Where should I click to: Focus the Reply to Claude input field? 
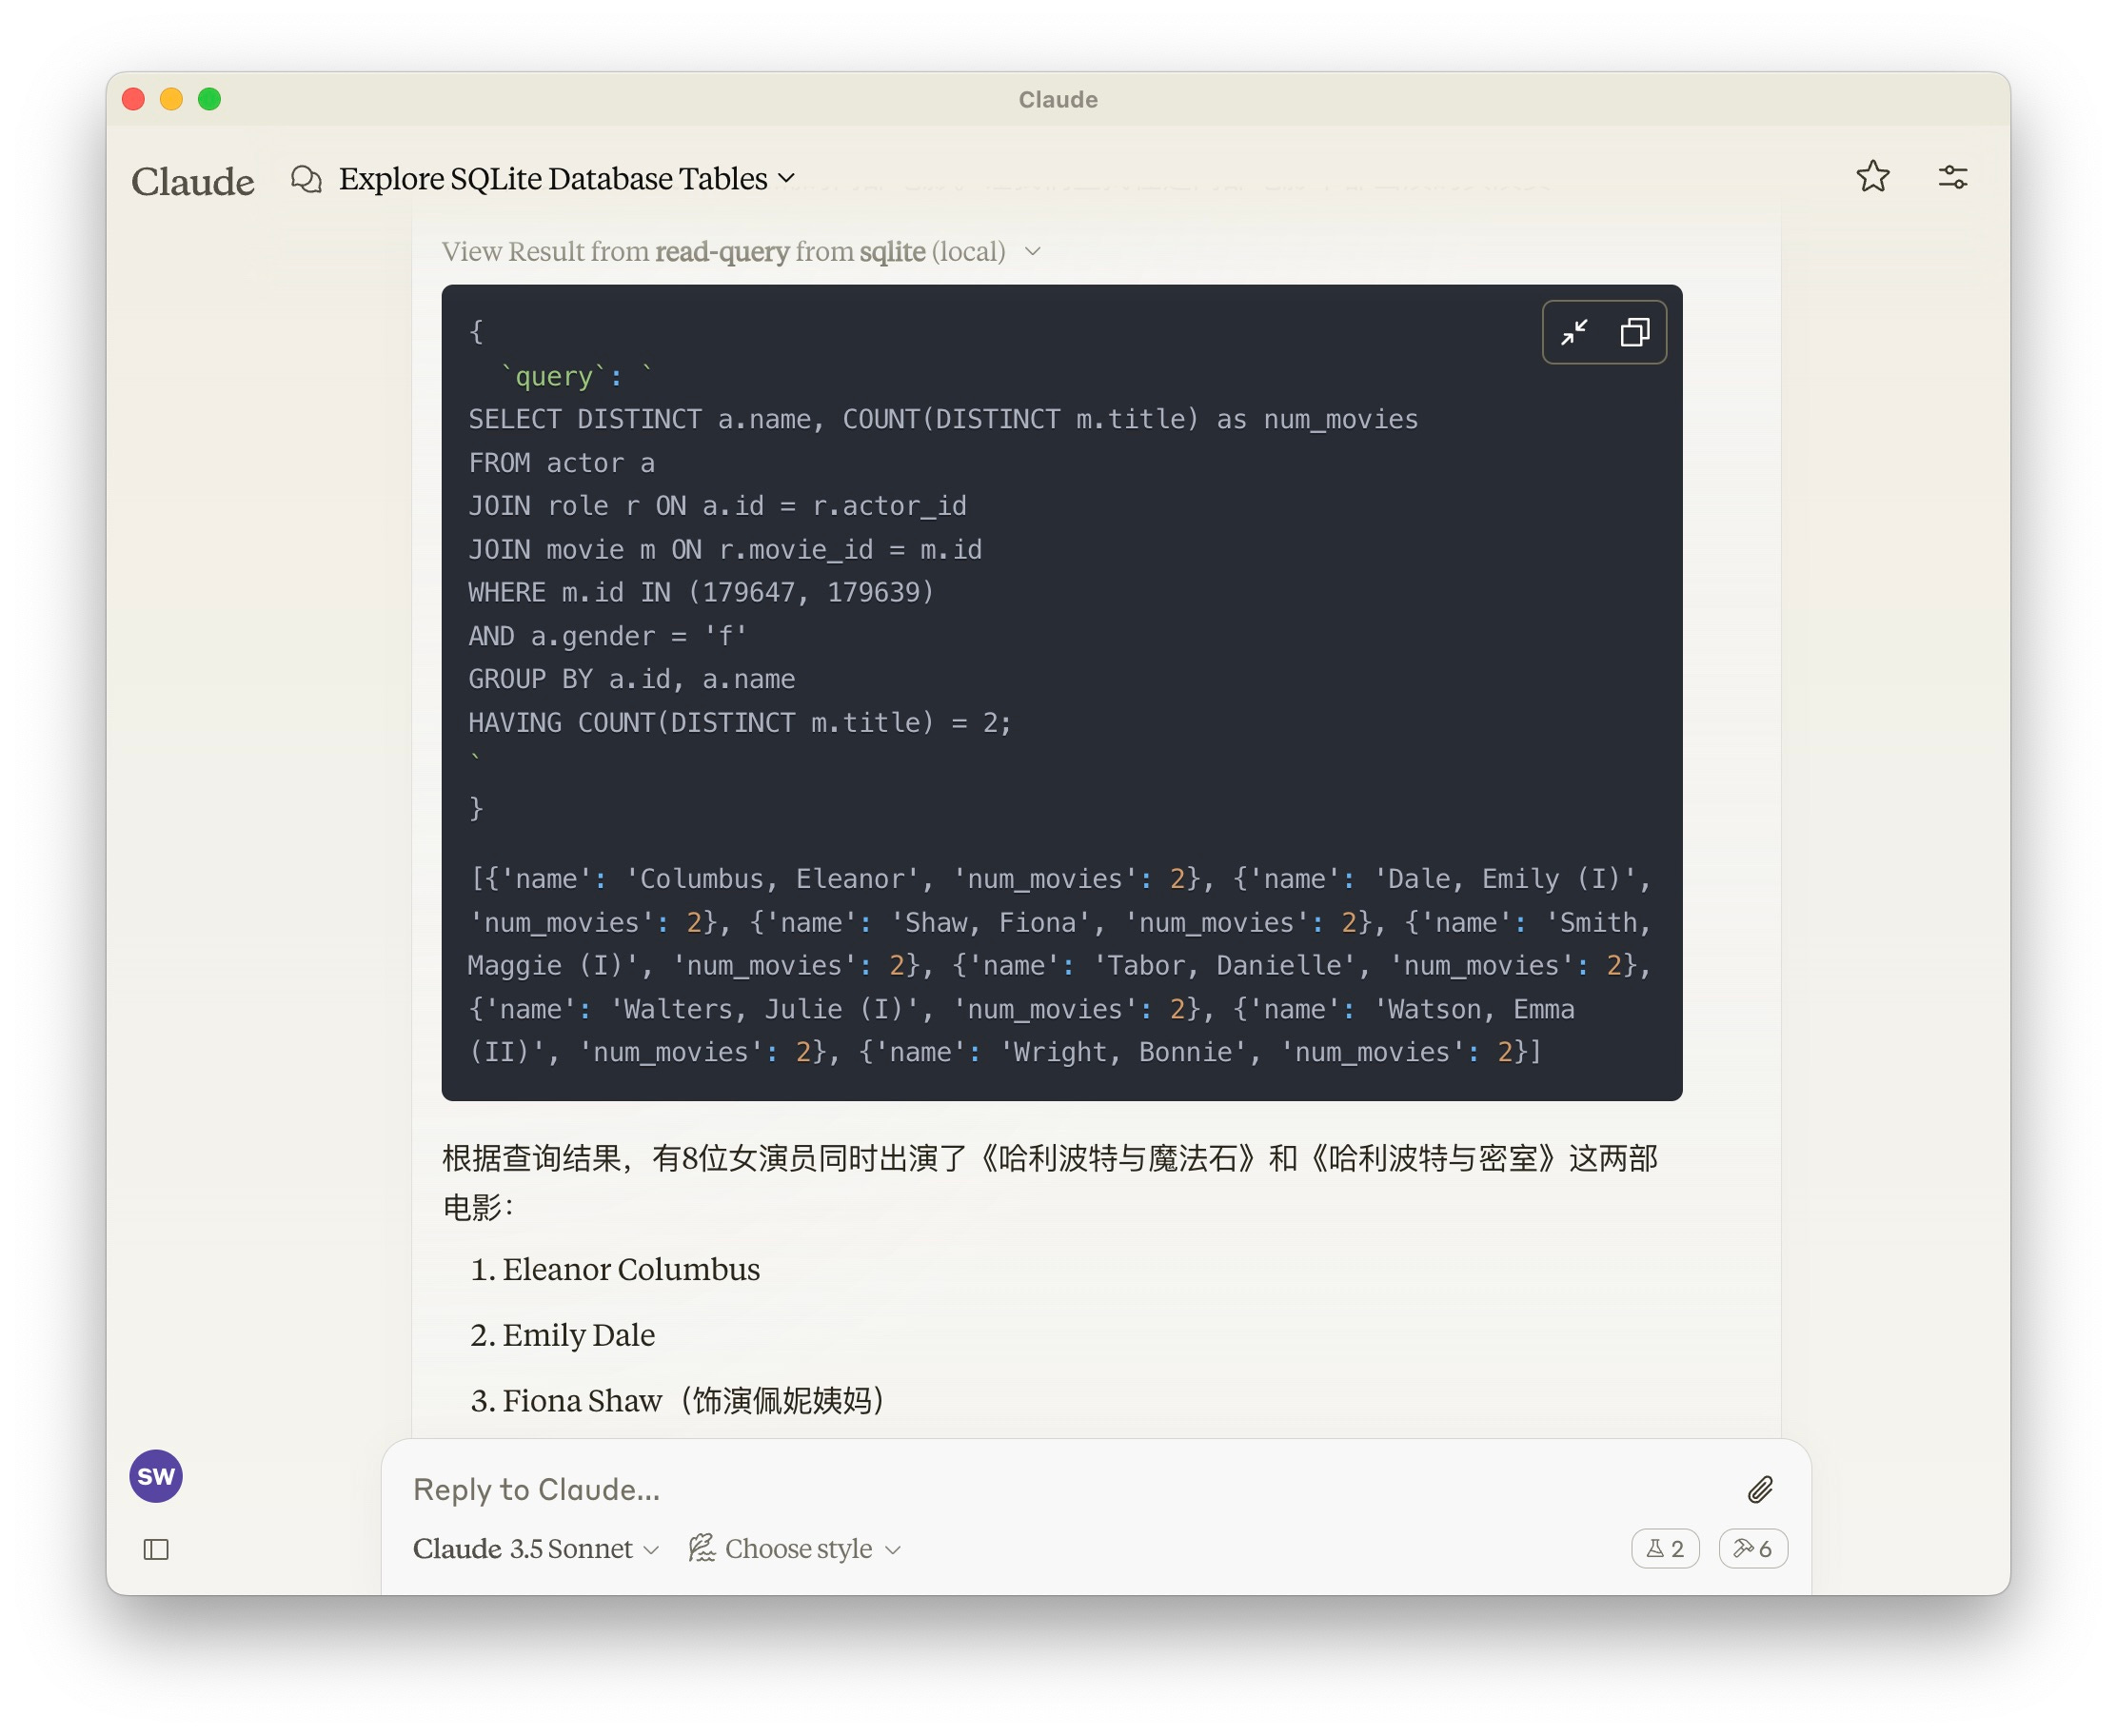point(1060,1489)
